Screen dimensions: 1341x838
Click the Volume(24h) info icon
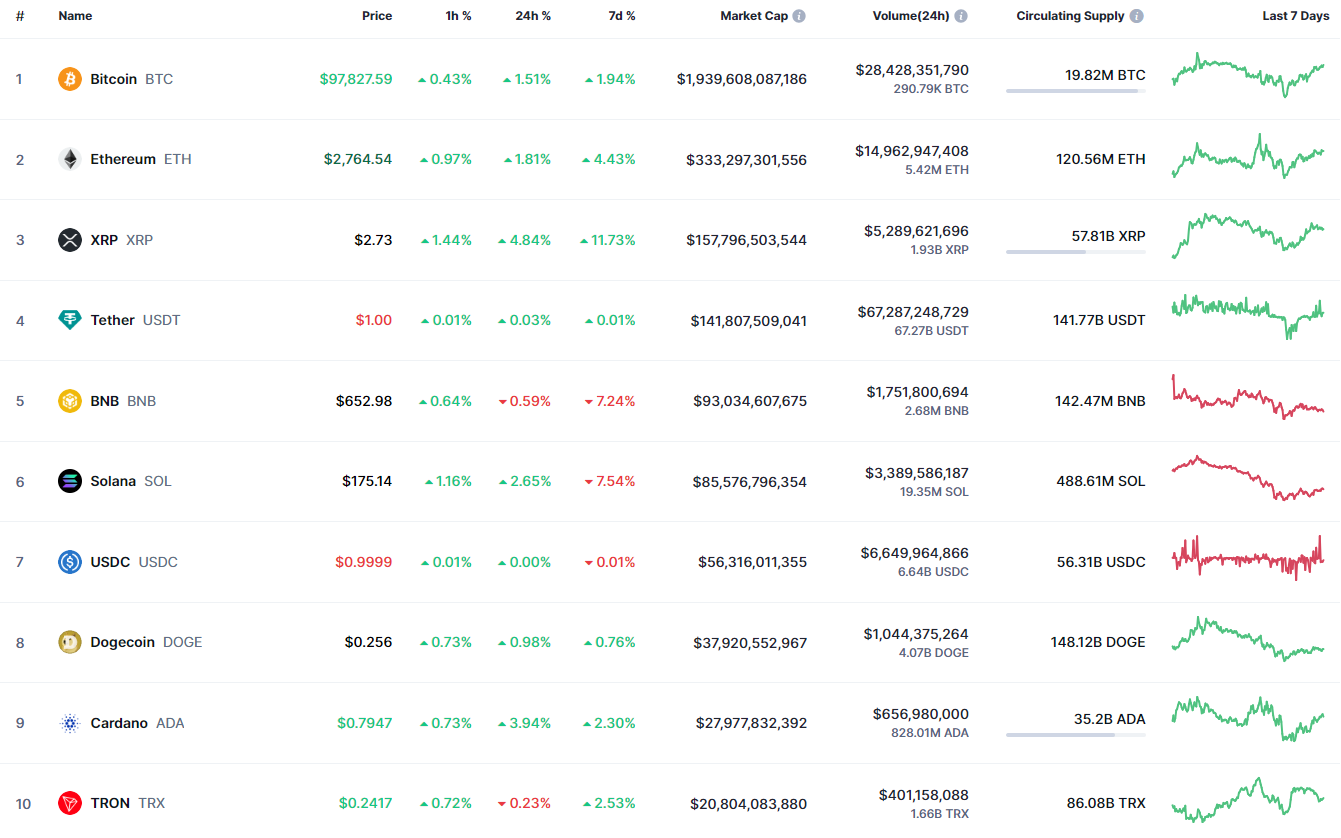pos(961,16)
